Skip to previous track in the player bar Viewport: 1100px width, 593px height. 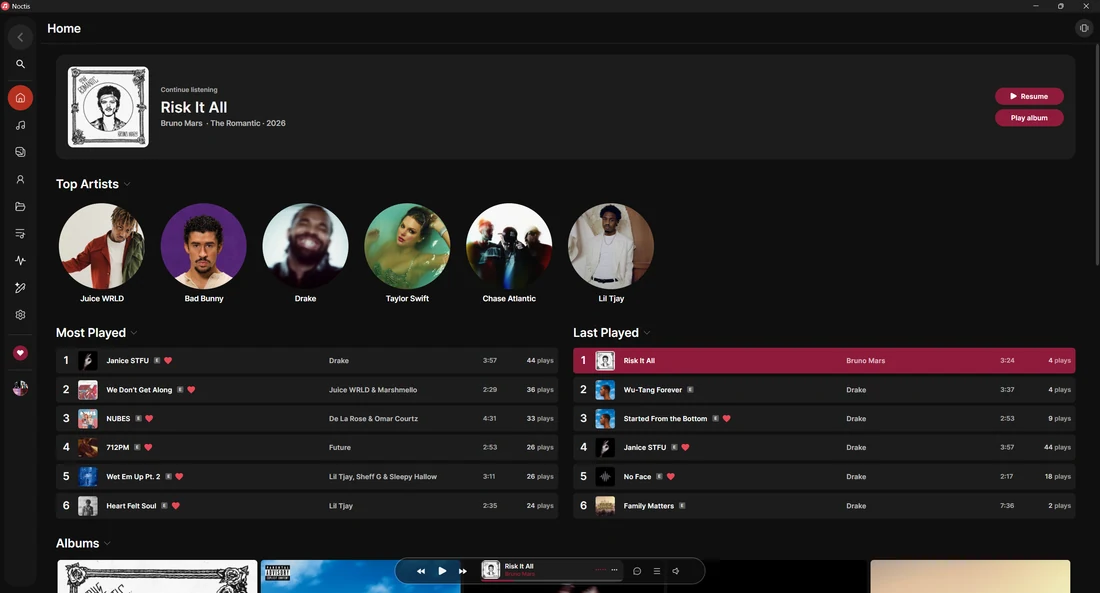click(421, 571)
